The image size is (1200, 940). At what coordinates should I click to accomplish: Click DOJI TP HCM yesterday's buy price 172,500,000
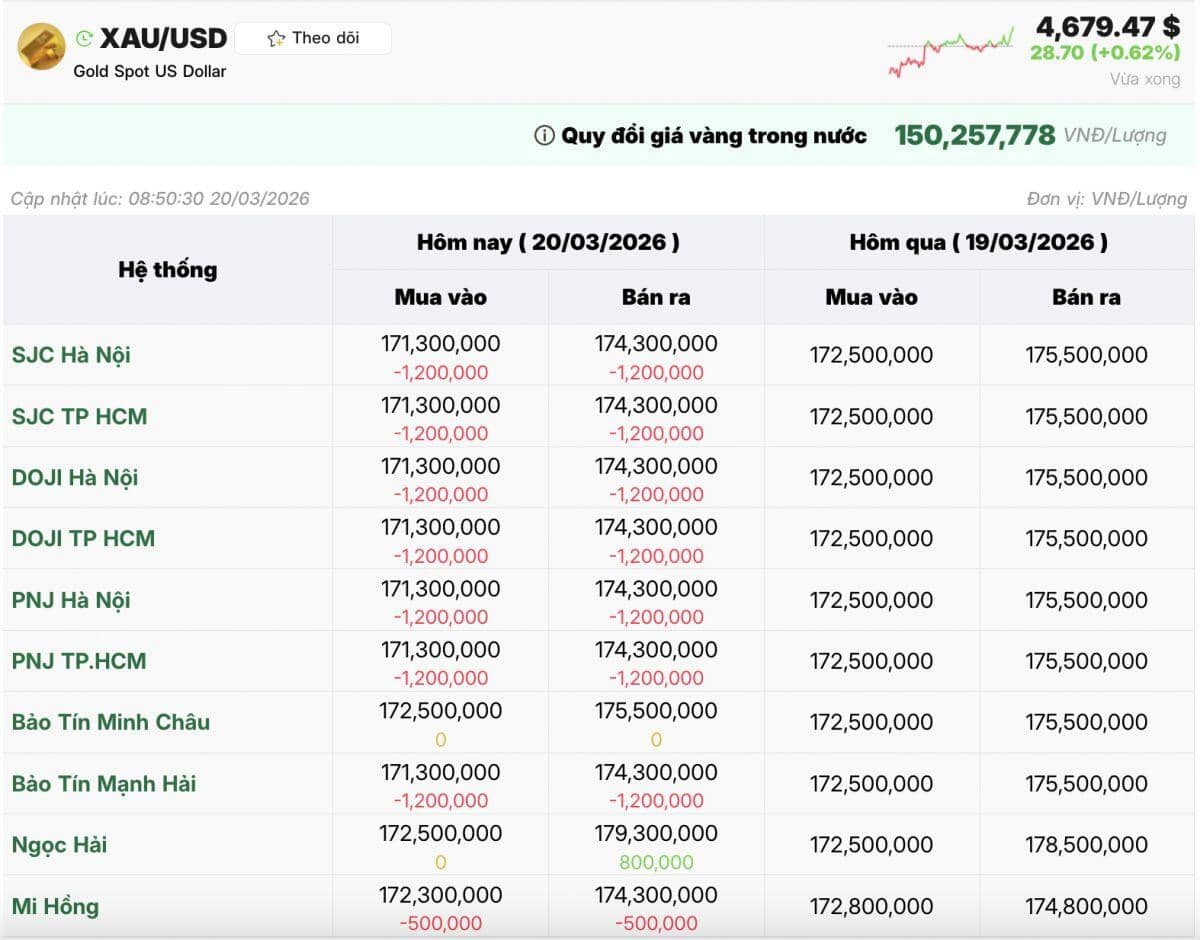coord(872,538)
